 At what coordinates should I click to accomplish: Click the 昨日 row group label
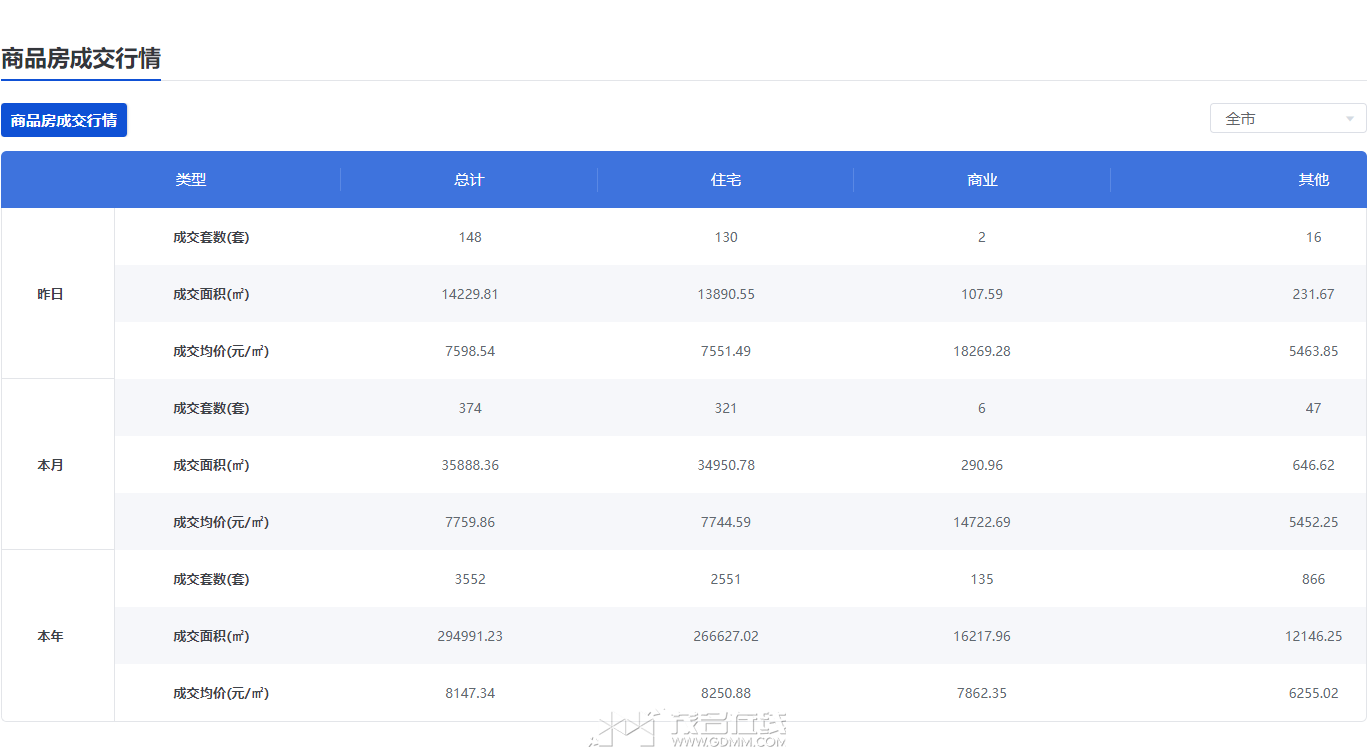click(x=50, y=294)
